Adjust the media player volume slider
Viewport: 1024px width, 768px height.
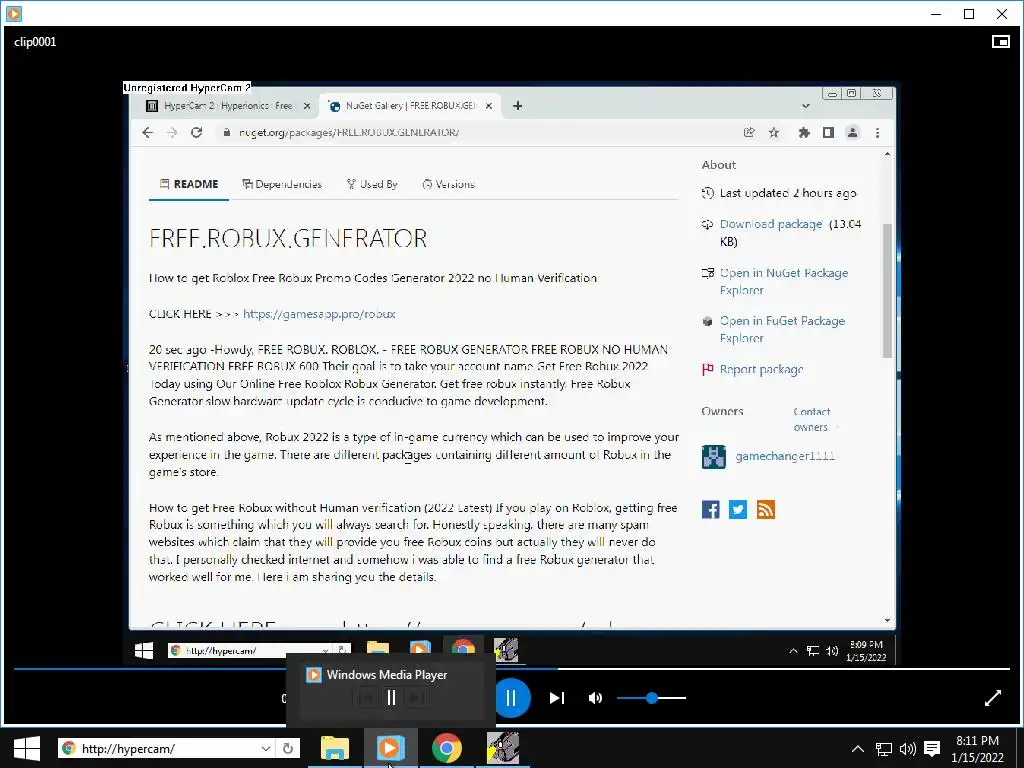(x=651, y=698)
